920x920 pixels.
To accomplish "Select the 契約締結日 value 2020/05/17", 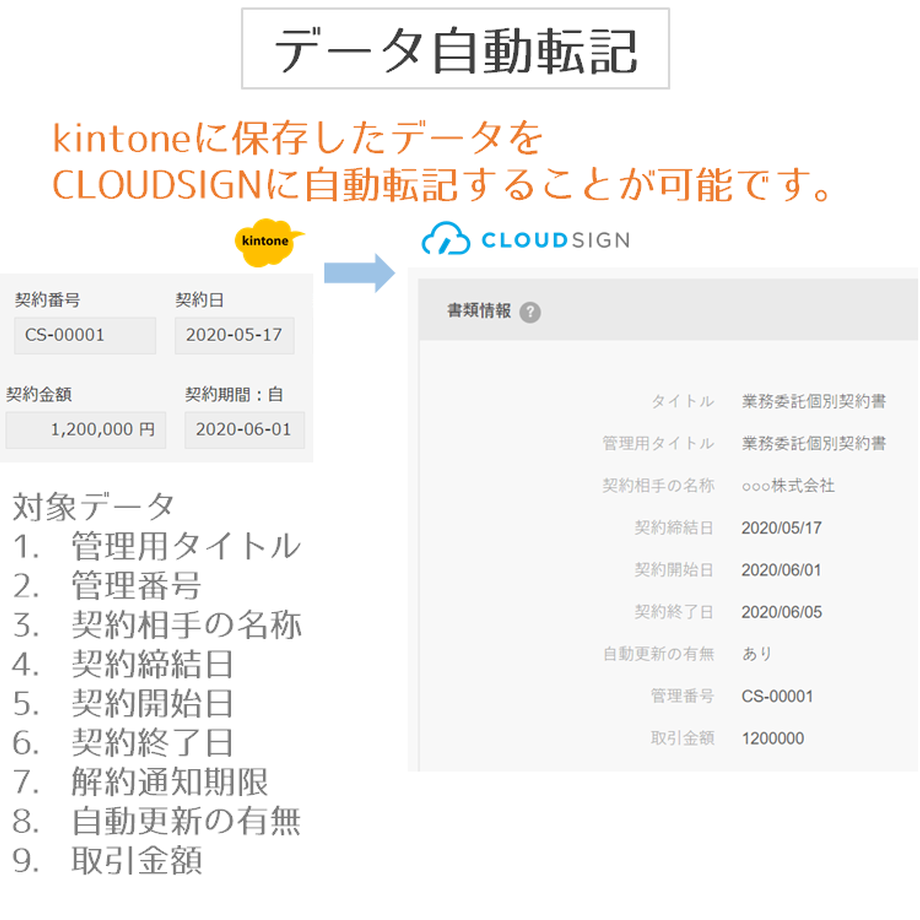I will coord(782,528).
